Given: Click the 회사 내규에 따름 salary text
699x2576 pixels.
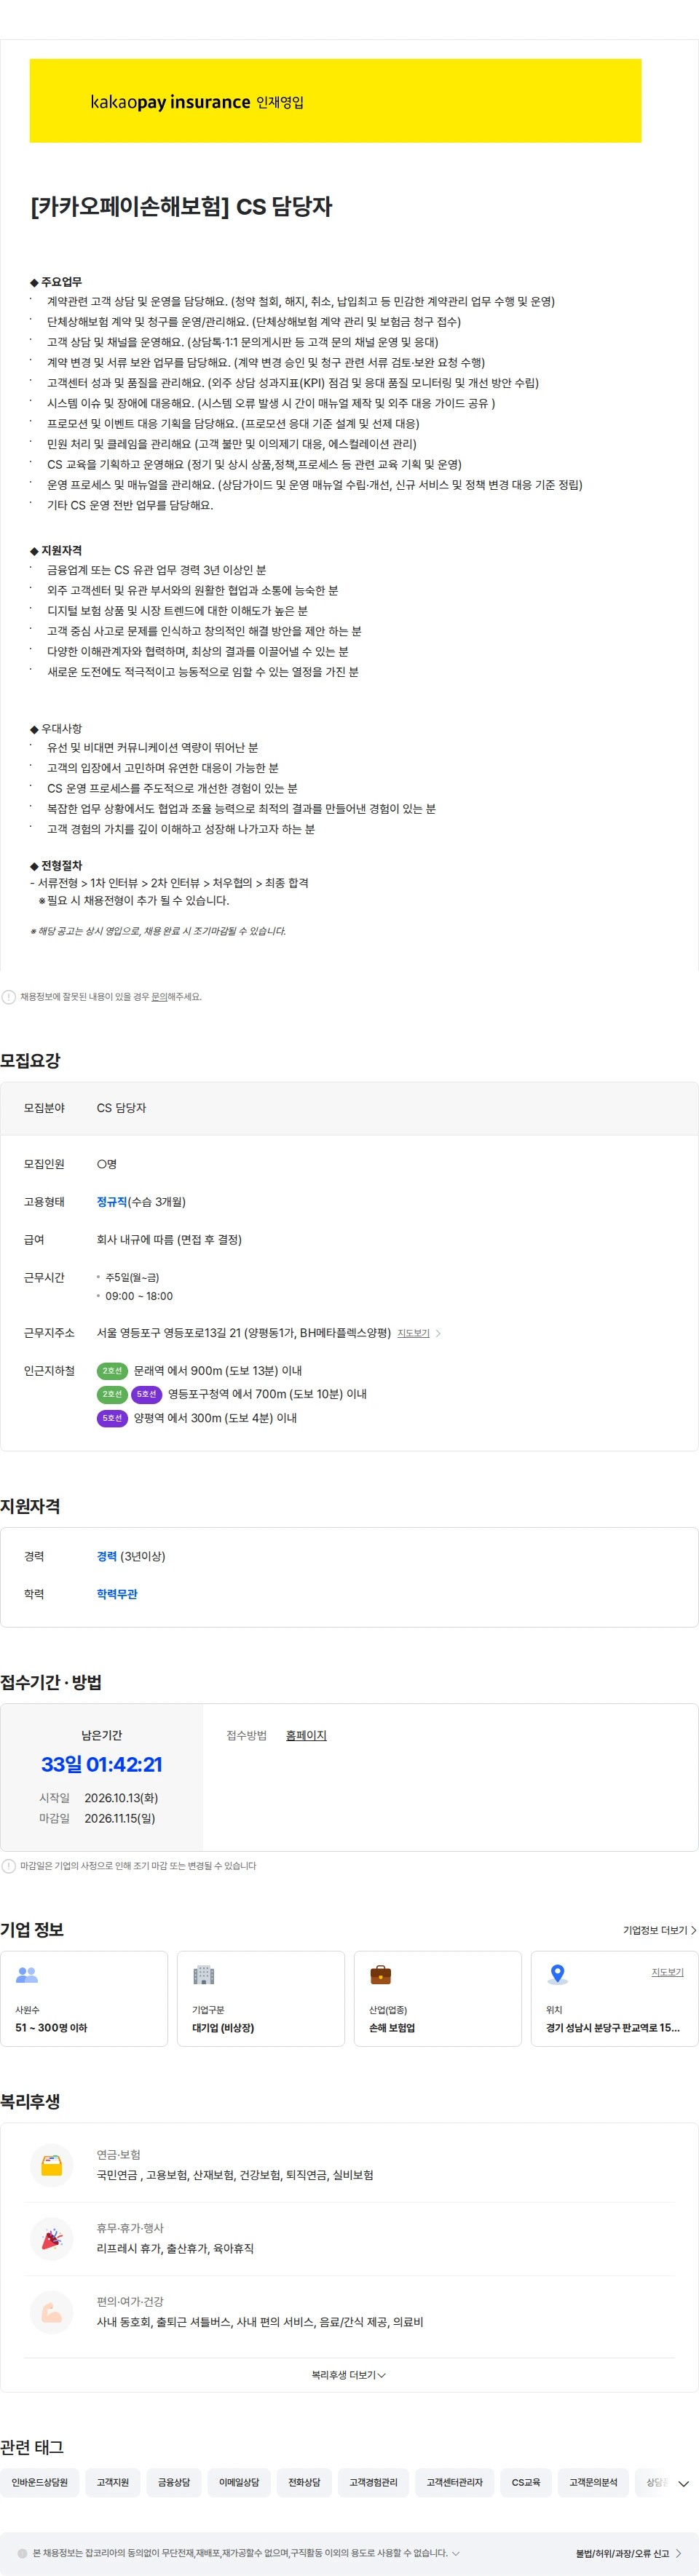Looking at the screenshot, I should point(169,1240).
